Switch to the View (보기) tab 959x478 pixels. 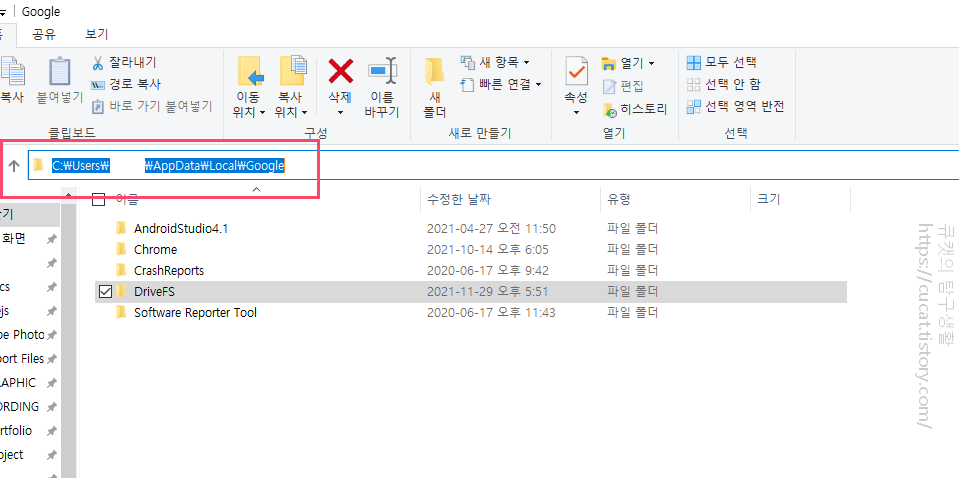click(97, 34)
